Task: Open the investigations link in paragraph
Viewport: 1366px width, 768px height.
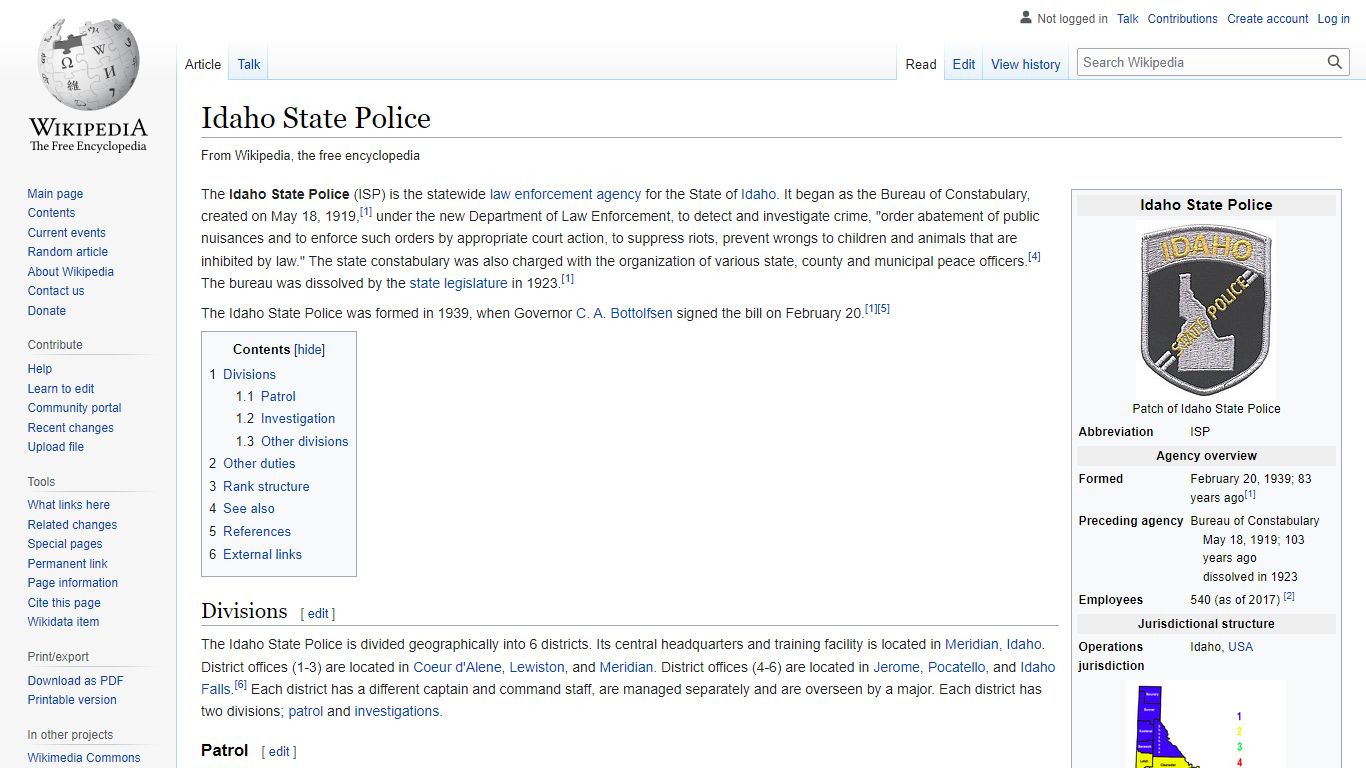Action: point(397,712)
